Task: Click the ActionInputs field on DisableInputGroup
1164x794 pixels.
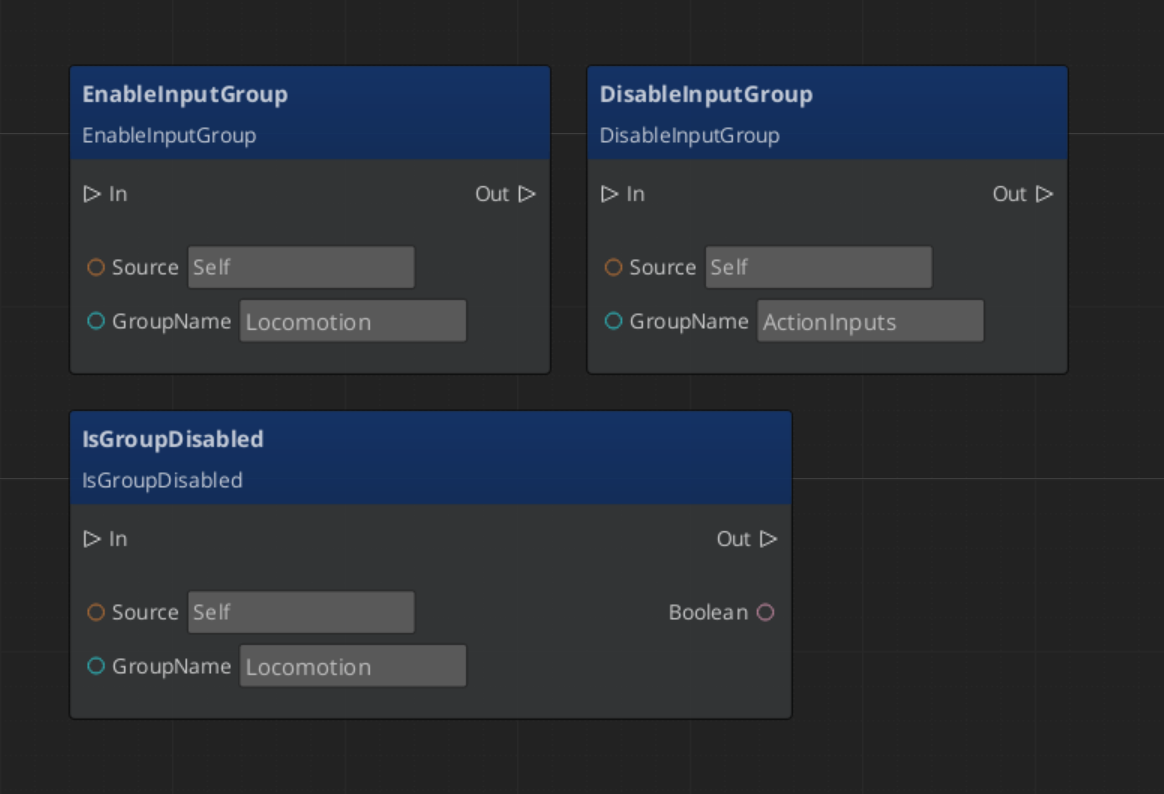Action: [870, 321]
